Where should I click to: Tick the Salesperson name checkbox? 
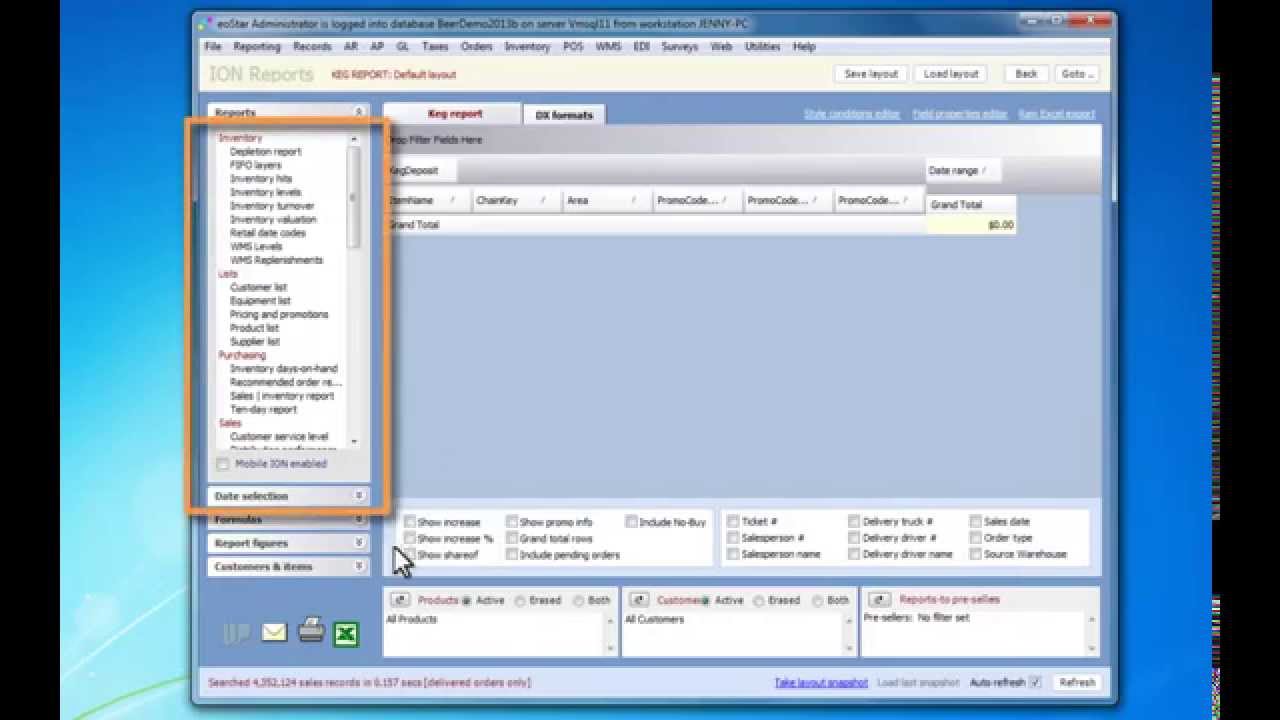[733, 554]
